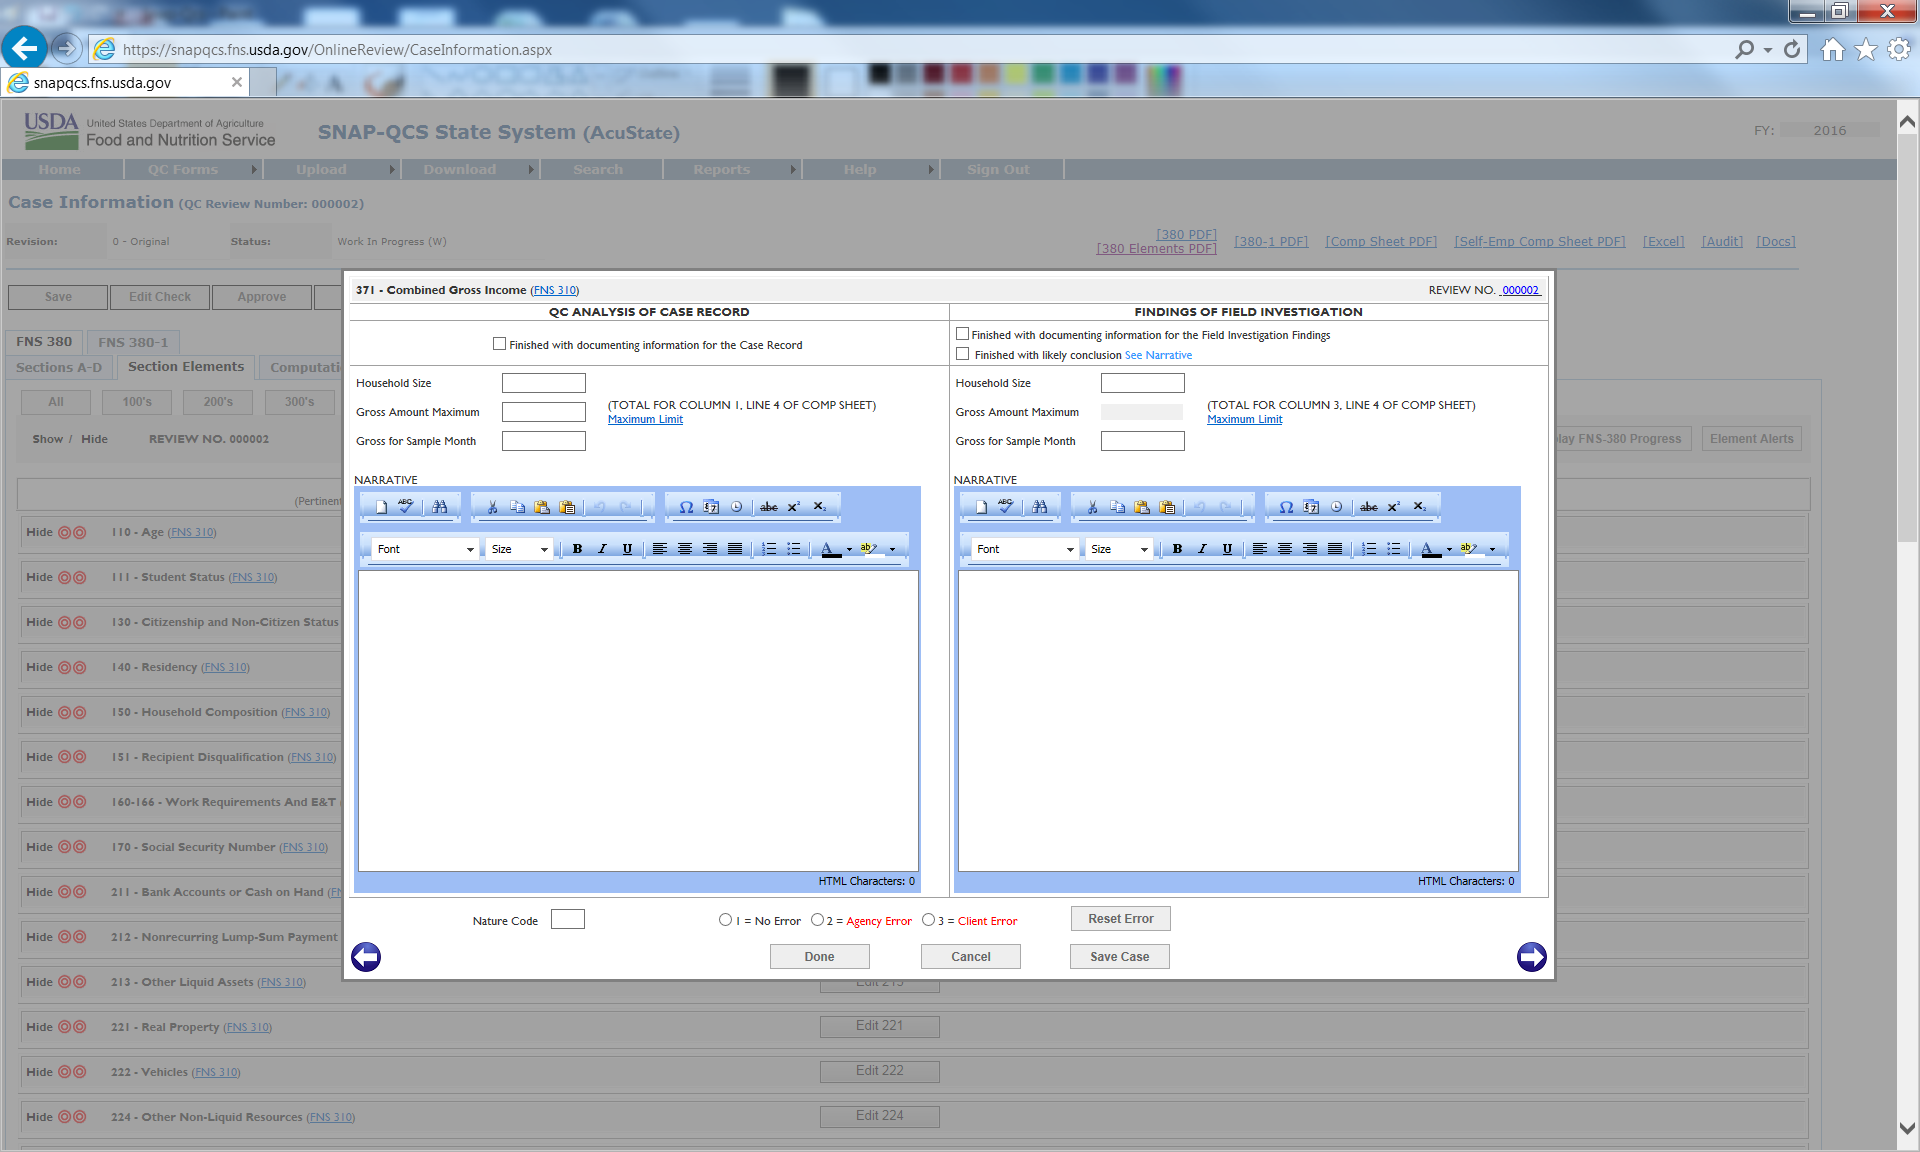Click the Save Case button
Viewport: 1920px width, 1152px height.
tap(1119, 957)
